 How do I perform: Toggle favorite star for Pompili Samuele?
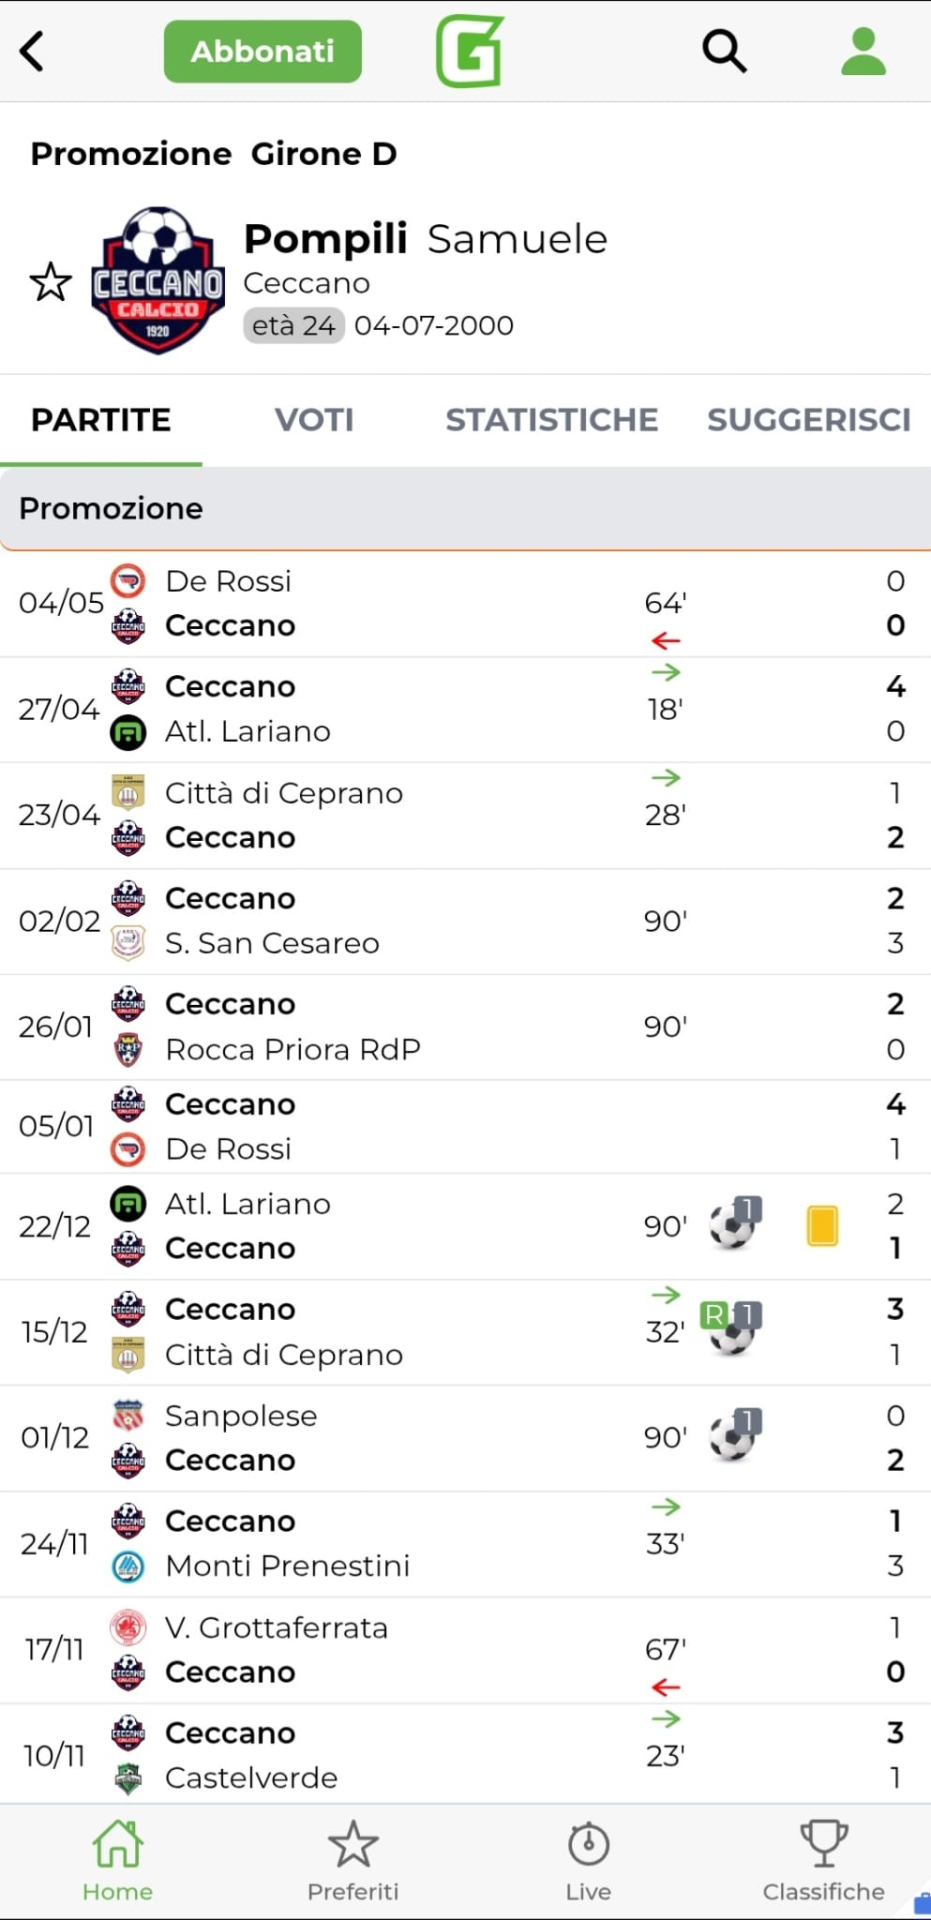[50, 282]
